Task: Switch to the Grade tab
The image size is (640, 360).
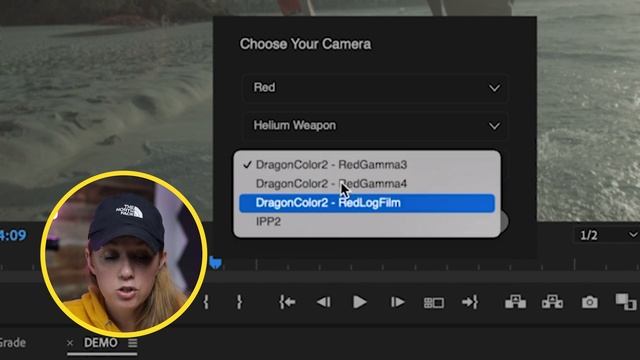Action: click(x=13, y=343)
